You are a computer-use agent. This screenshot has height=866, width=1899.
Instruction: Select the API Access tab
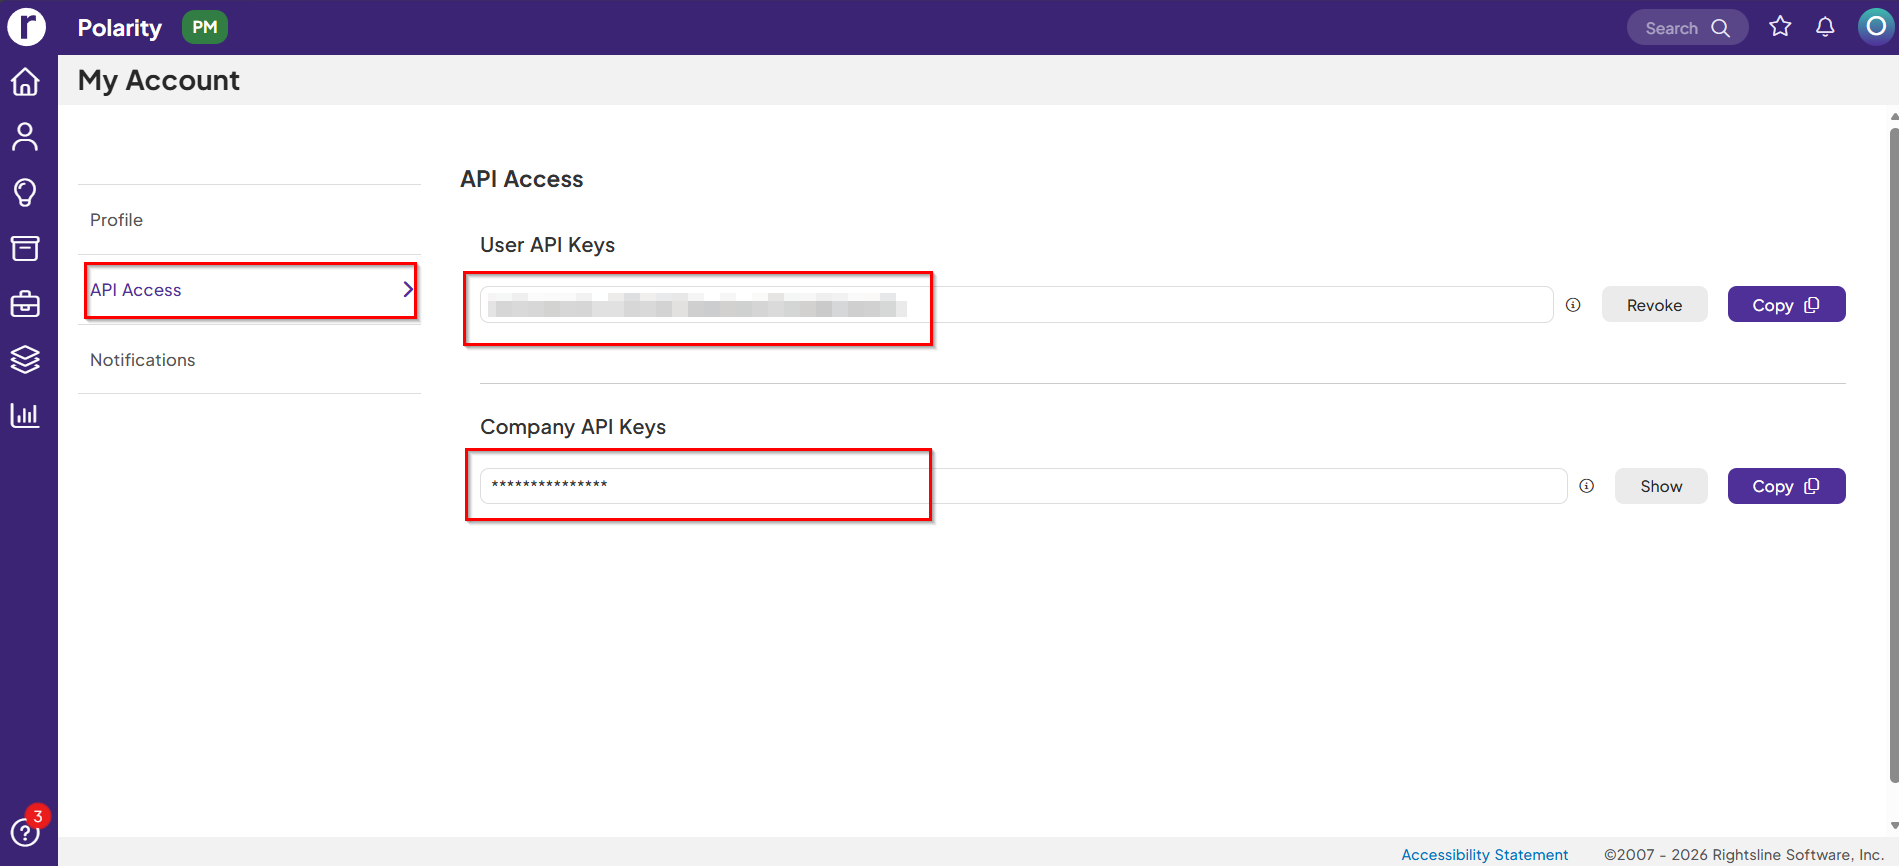(x=249, y=290)
